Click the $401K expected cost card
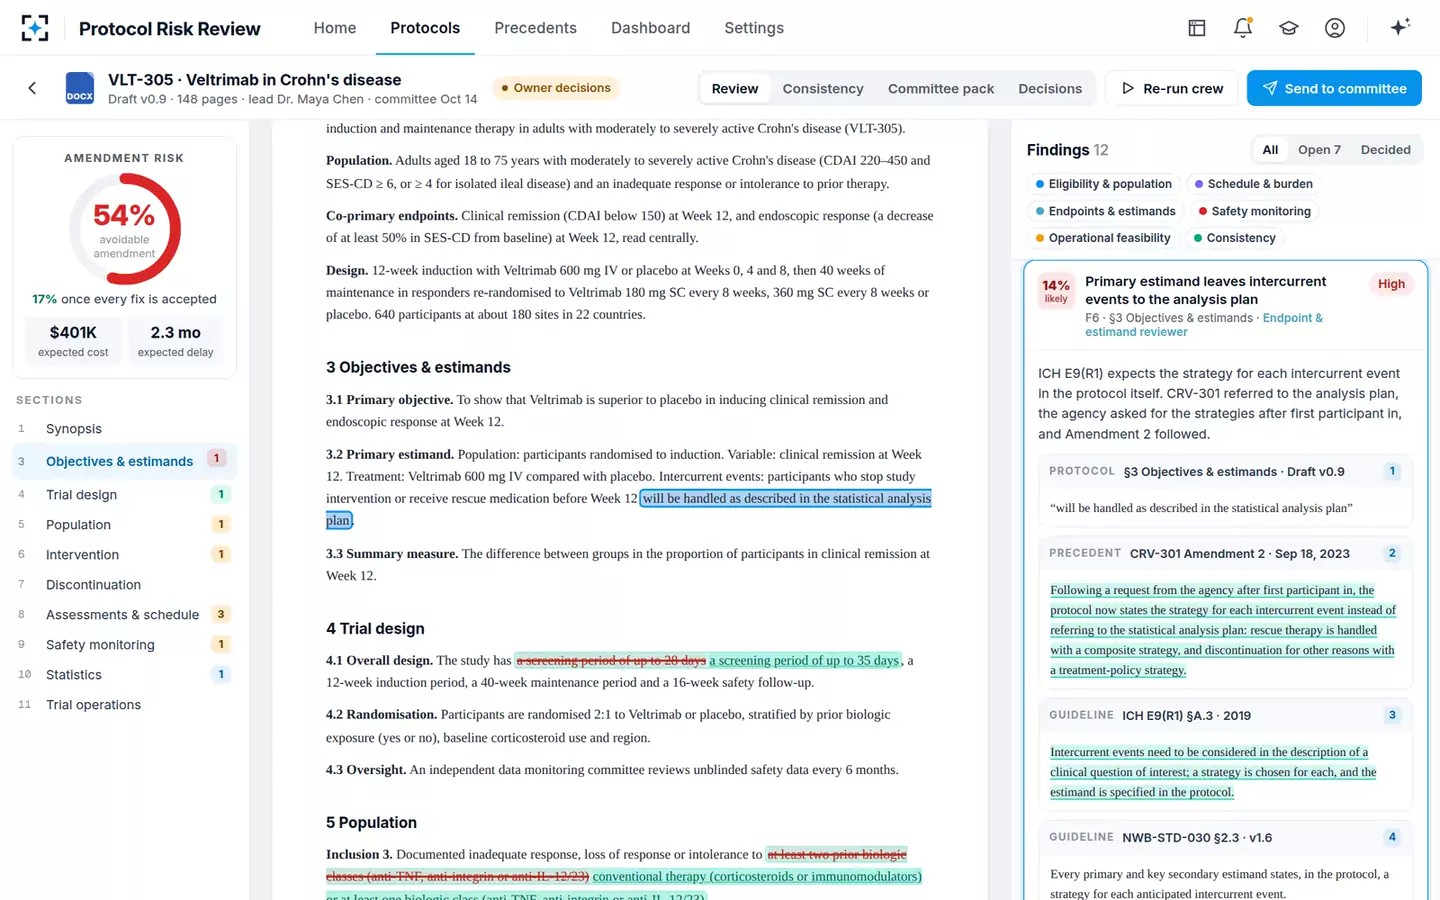This screenshot has height=900, width=1440. (x=73, y=340)
